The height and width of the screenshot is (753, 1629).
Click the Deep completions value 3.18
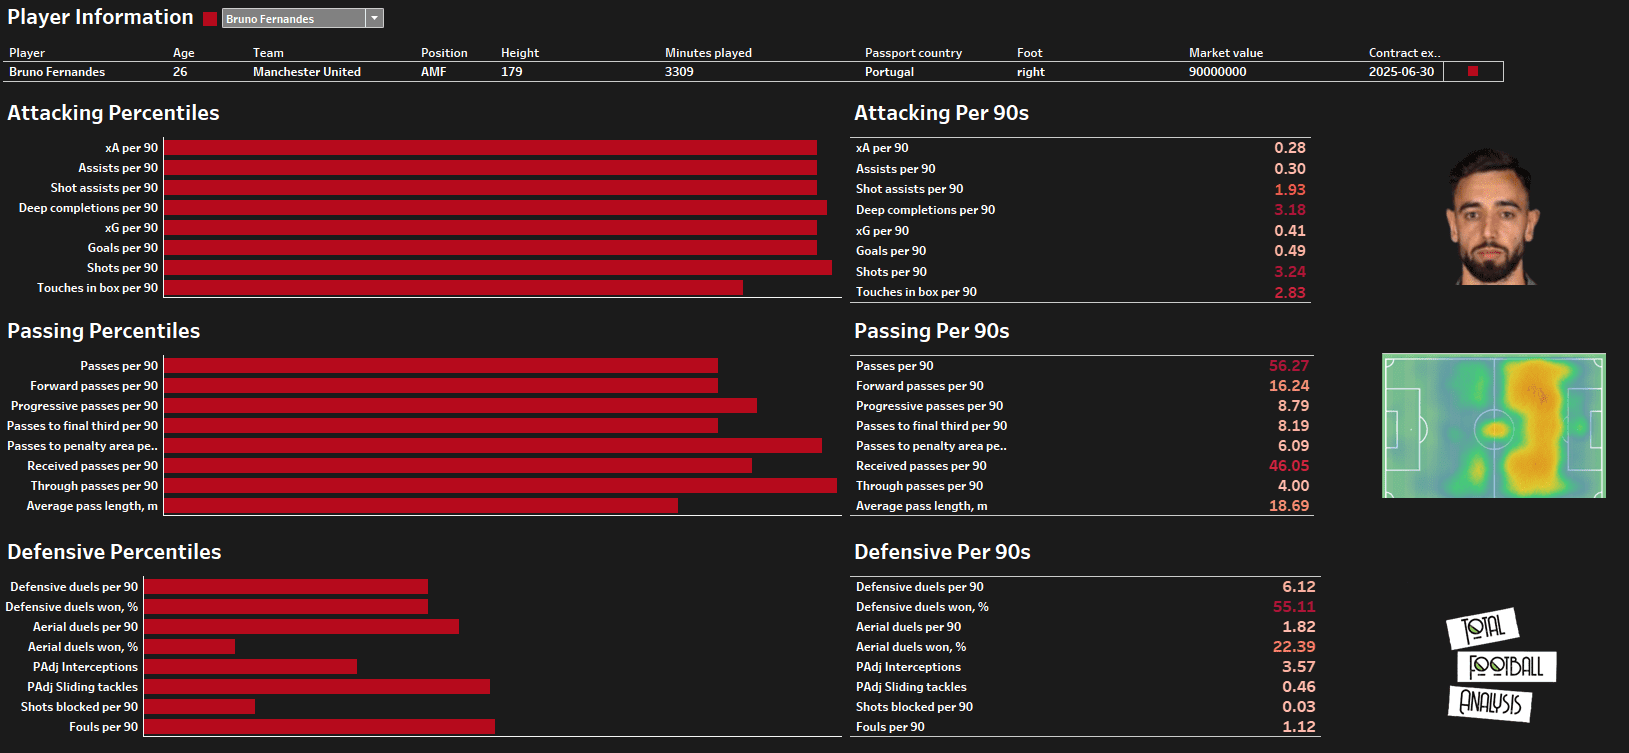(x=1290, y=210)
